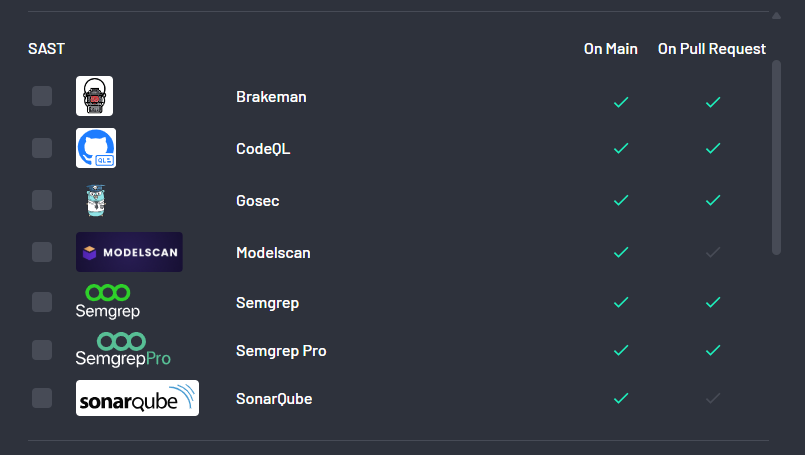Click the SemgrepPro logo
The width and height of the screenshot is (805, 455).
pos(123,350)
